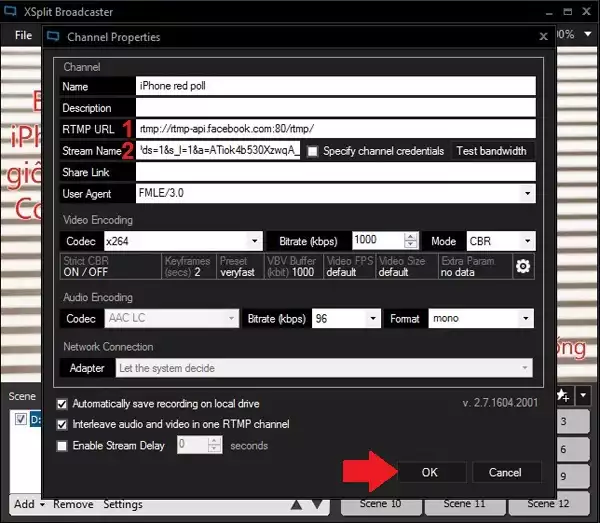Open the disabled AAC LC codec dropdown
The image size is (600, 523).
point(231,318)
